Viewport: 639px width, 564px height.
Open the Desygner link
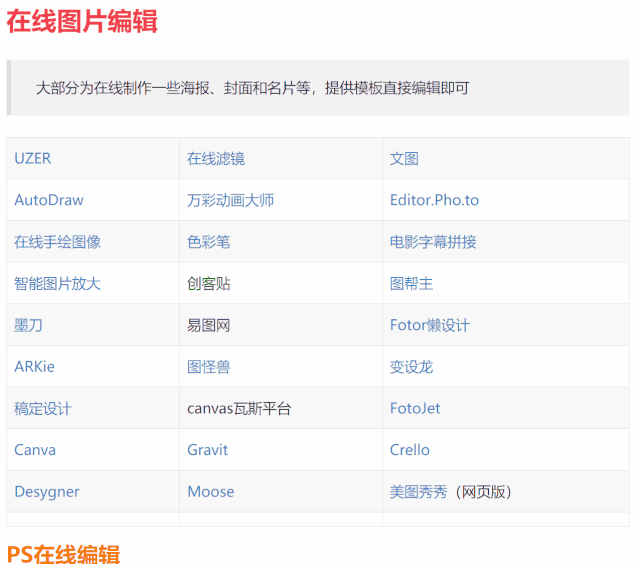pyautogui.click(x=47, y=492)
